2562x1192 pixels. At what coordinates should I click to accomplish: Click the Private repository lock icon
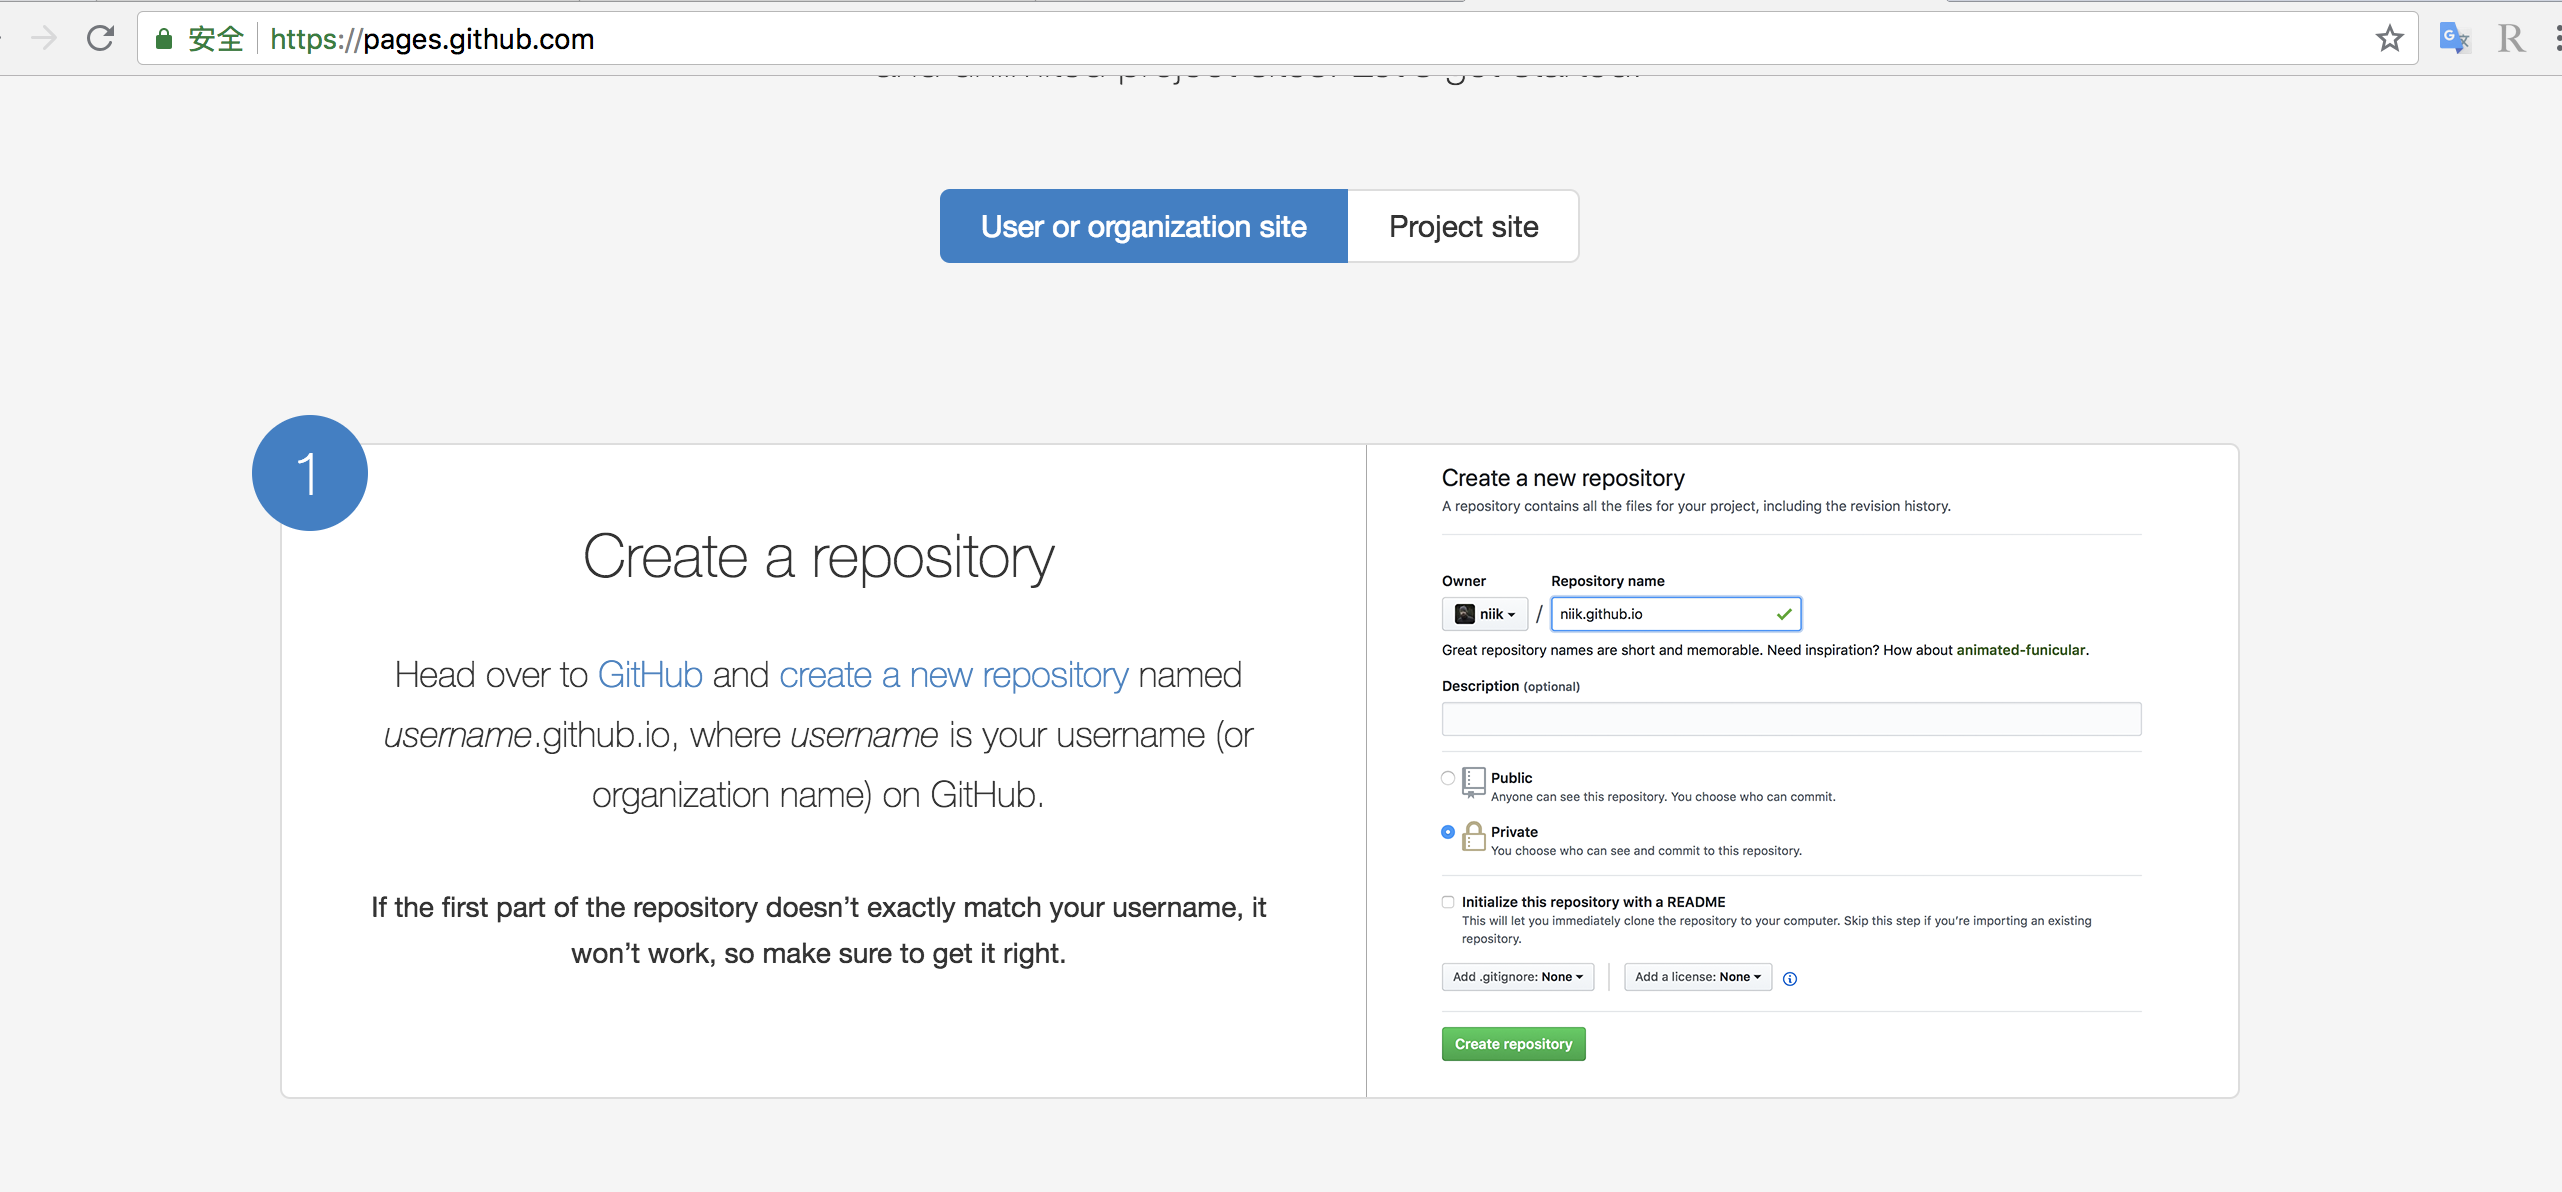click(1473, 836)
